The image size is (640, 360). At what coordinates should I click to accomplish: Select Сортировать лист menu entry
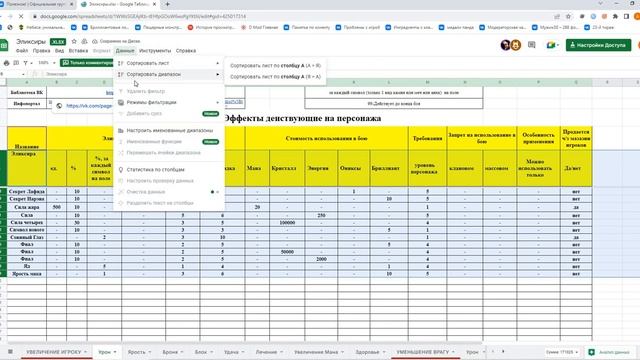click(169, 63)
